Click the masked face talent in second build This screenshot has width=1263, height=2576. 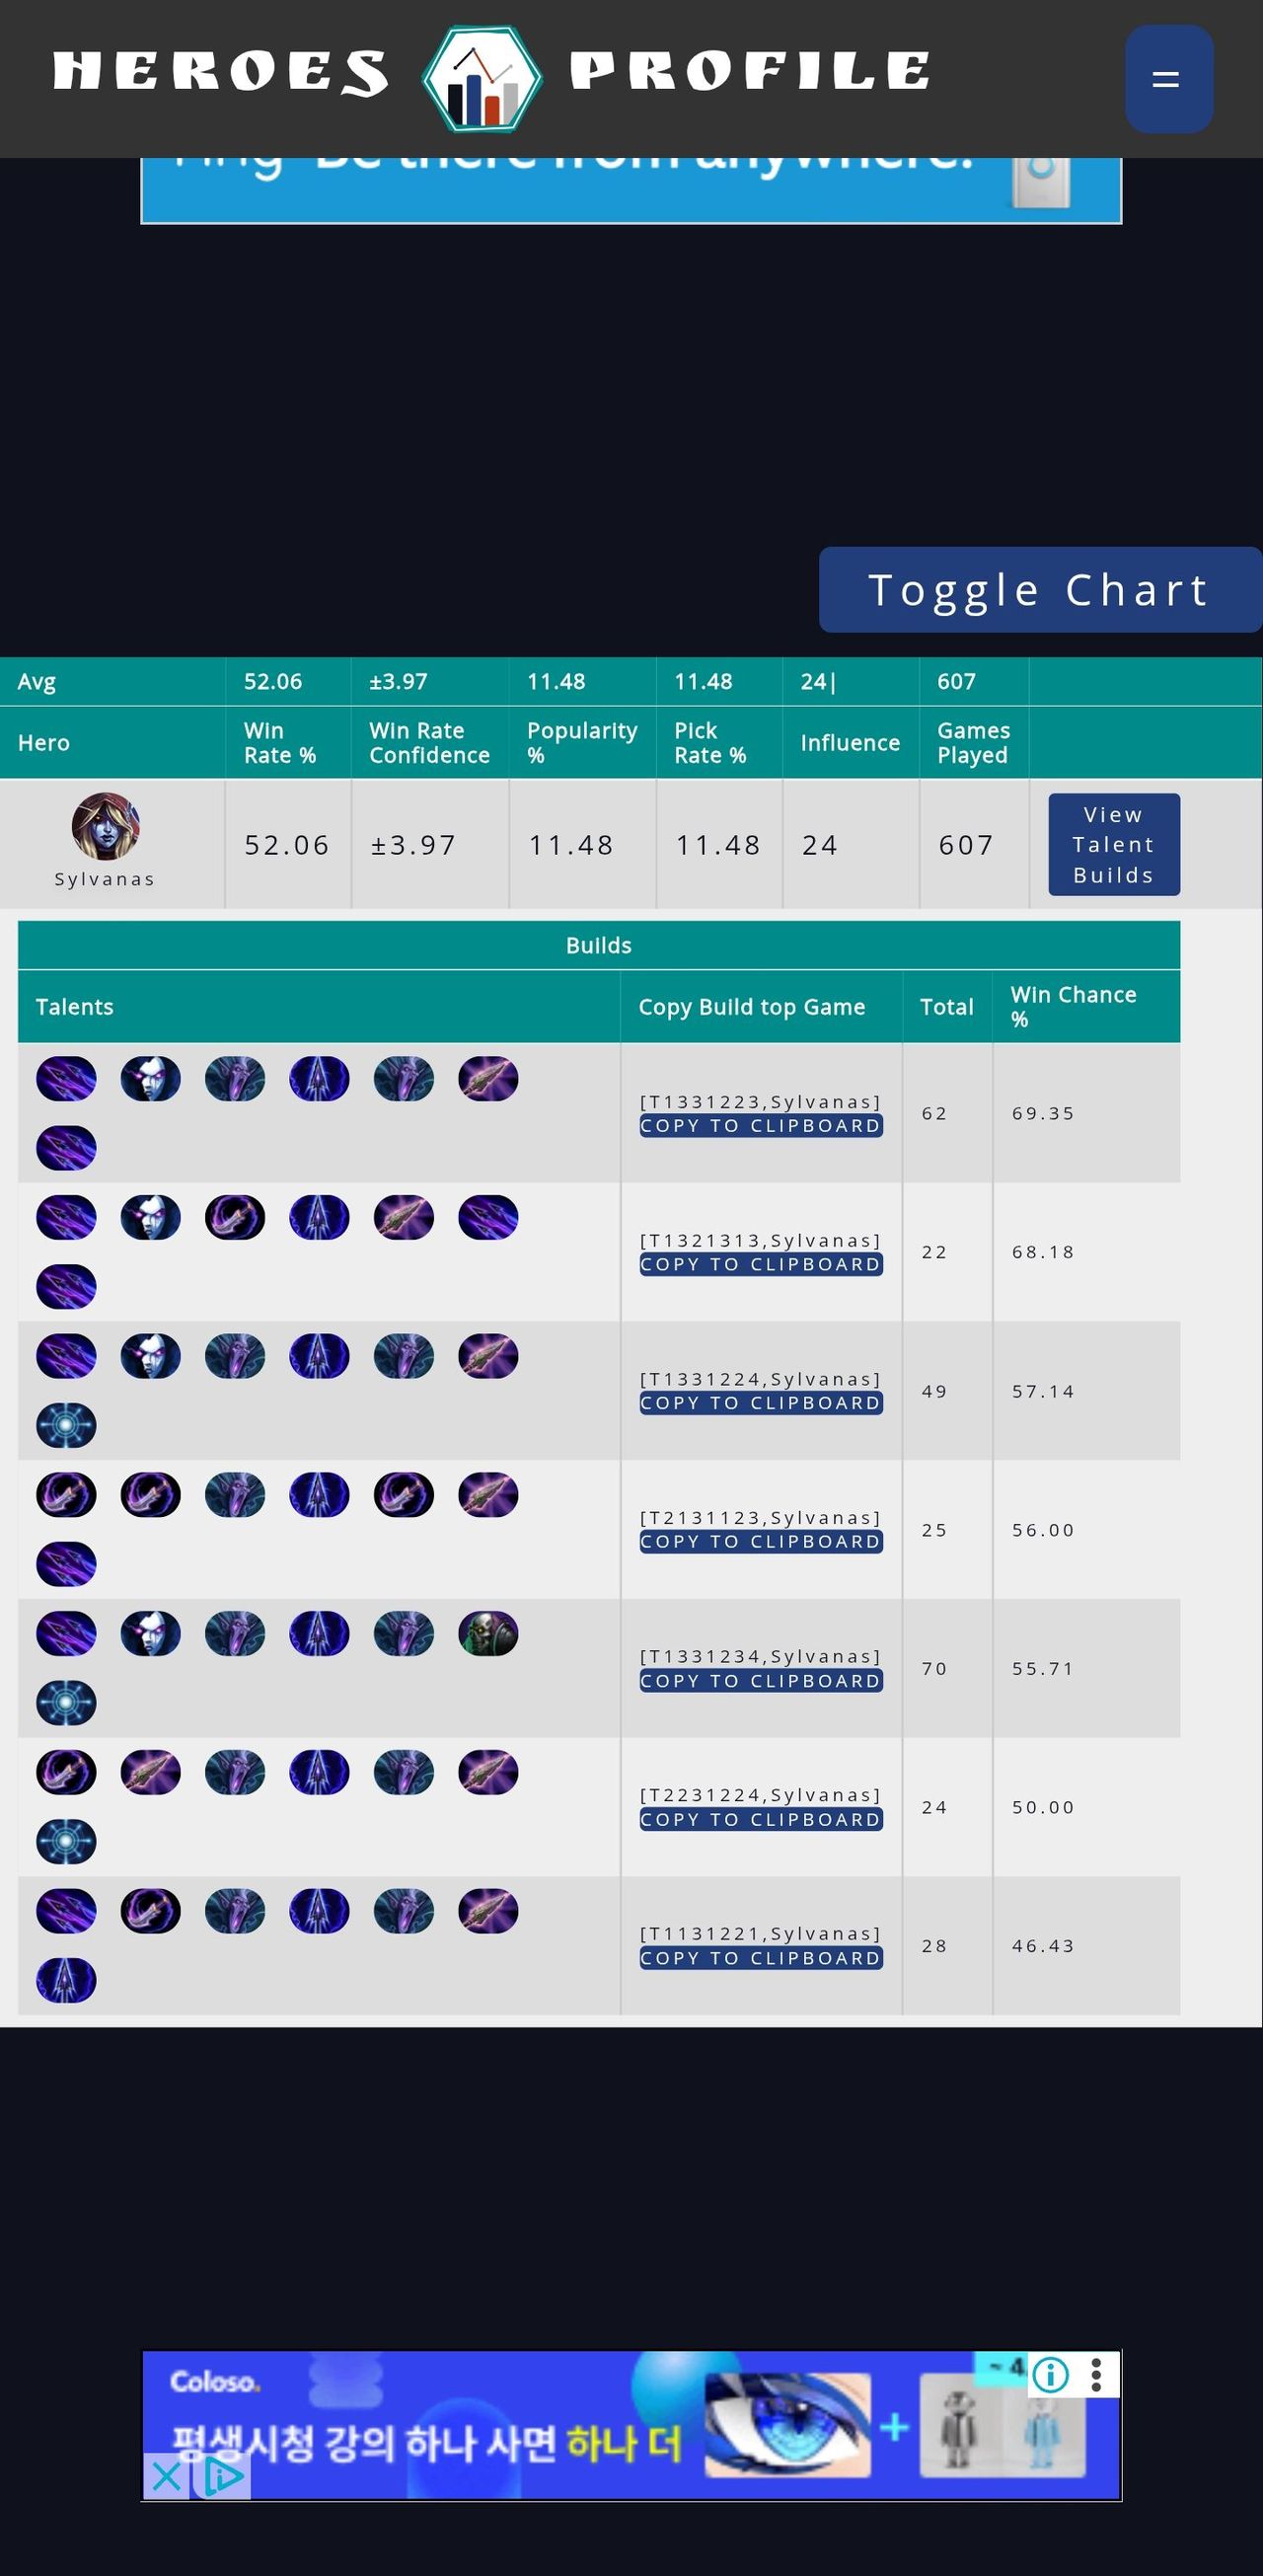150,1218
